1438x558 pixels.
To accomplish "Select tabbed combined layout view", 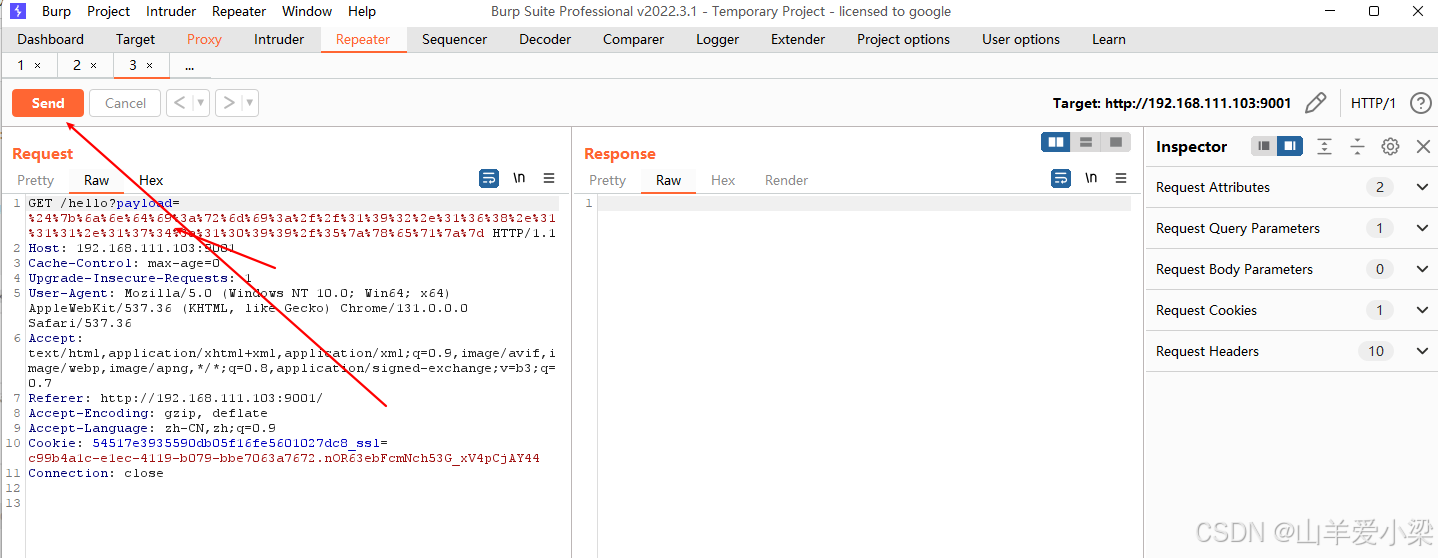I will coord(1116,142).
